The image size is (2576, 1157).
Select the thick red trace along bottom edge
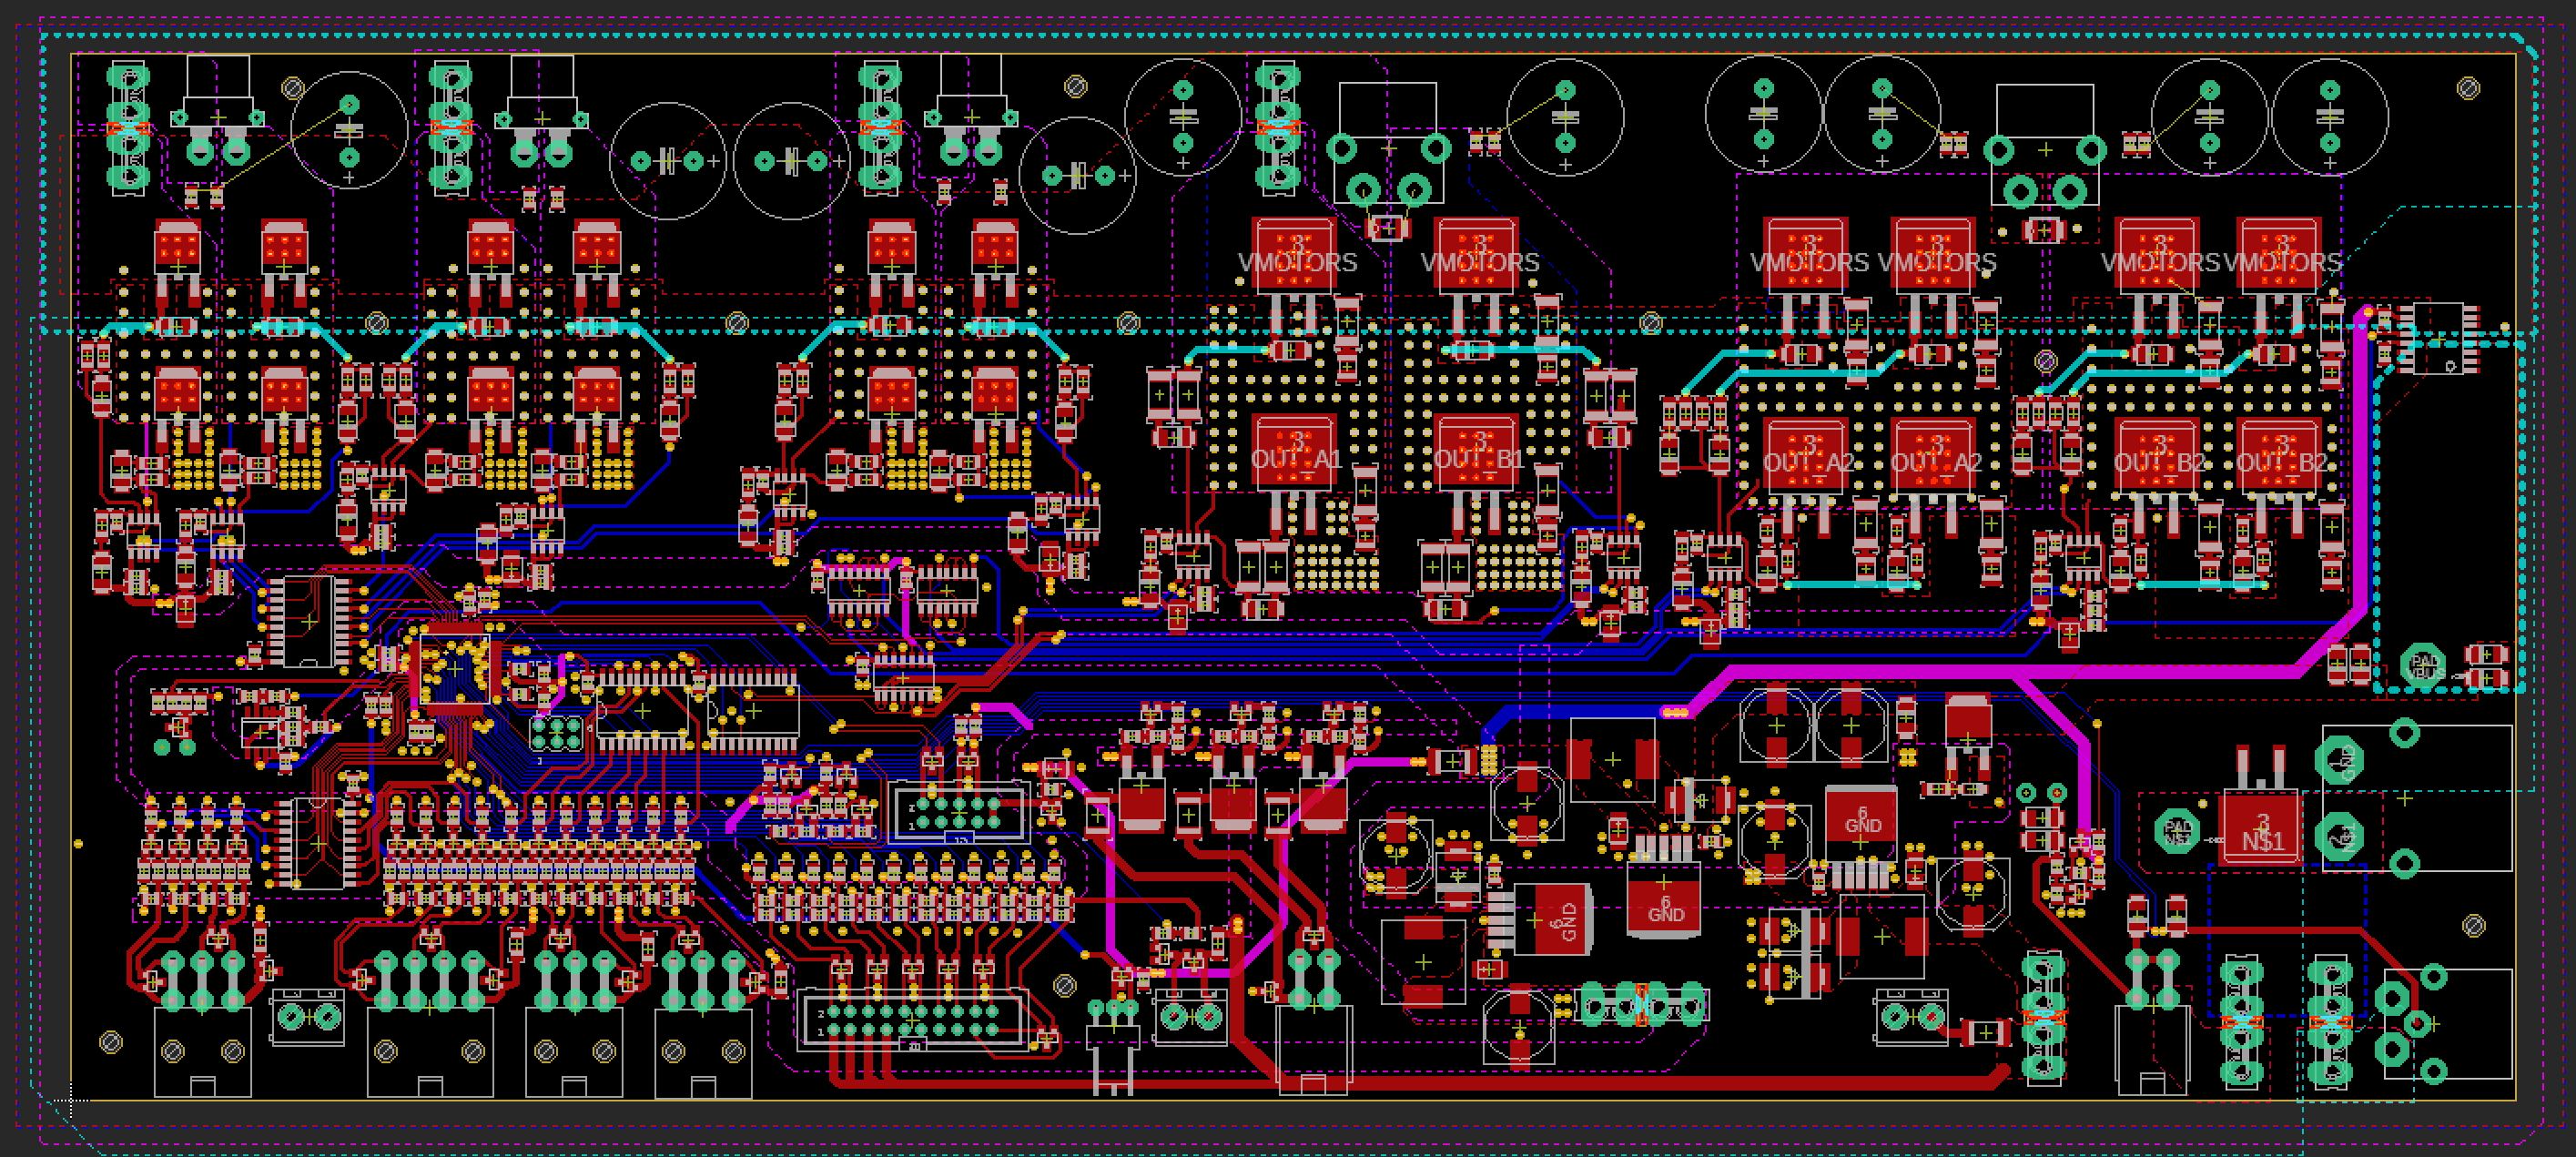coord(1600,1082)
